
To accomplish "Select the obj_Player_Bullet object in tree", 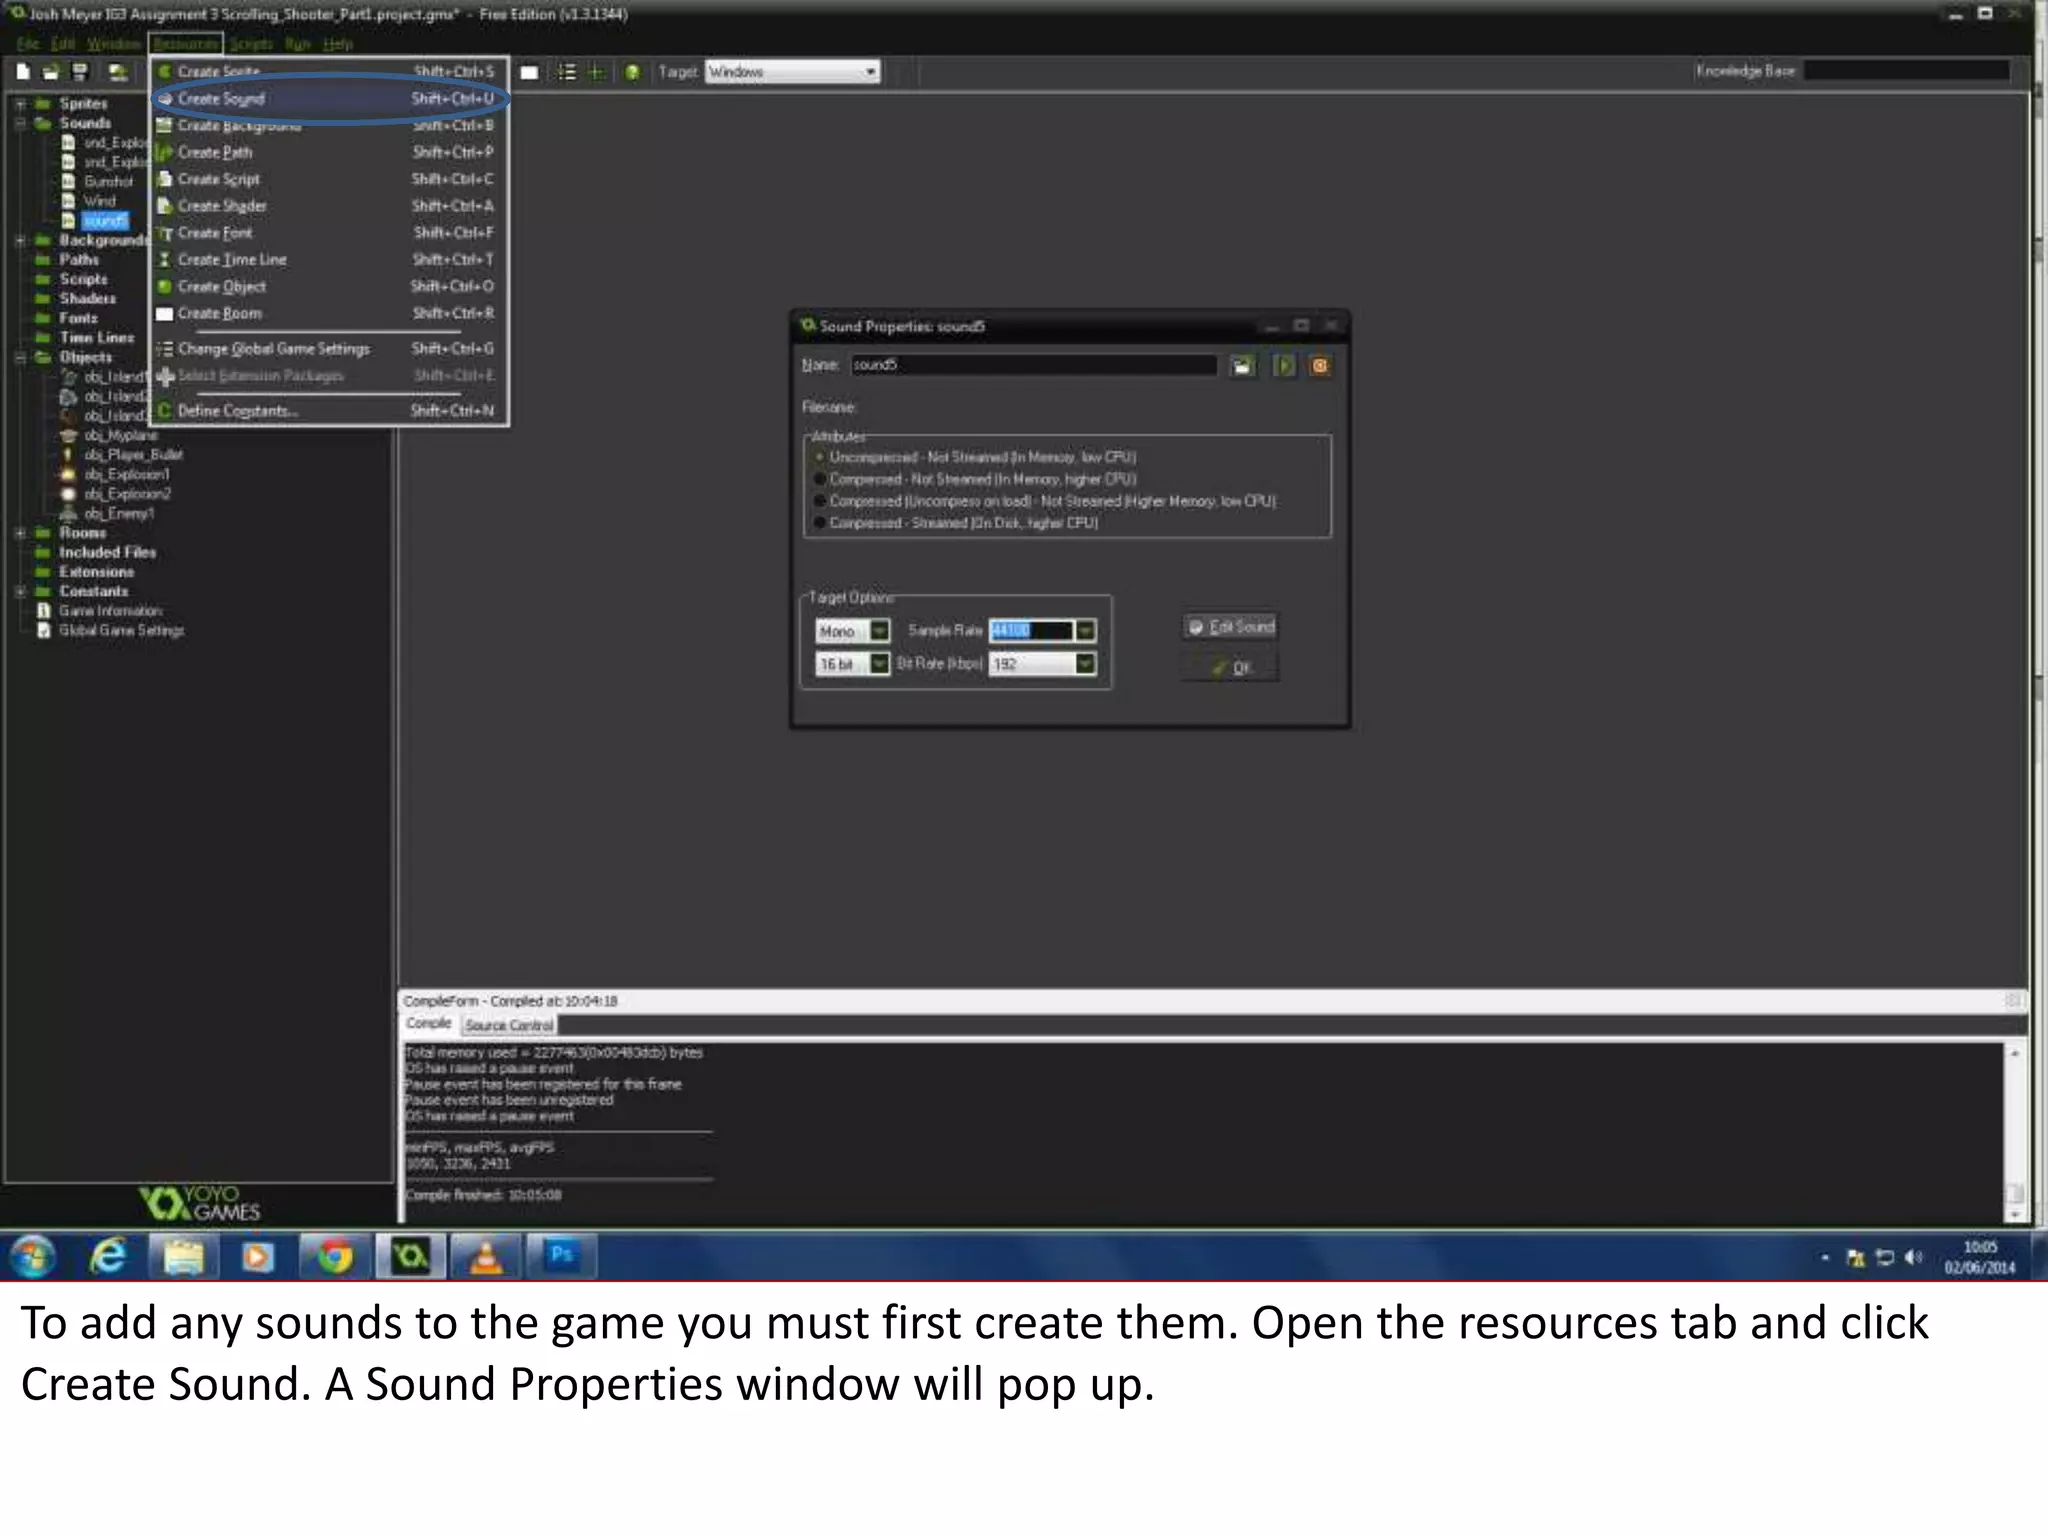I will pos(132,454).
